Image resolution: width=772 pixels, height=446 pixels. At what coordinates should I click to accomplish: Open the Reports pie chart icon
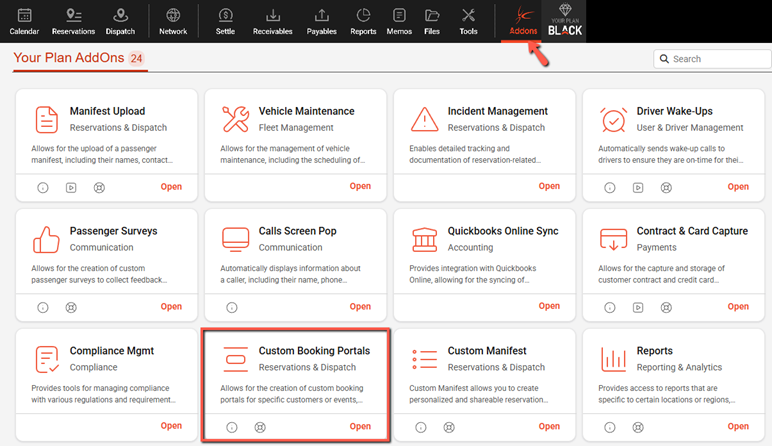pyautogui.click(x=363, y=21)
